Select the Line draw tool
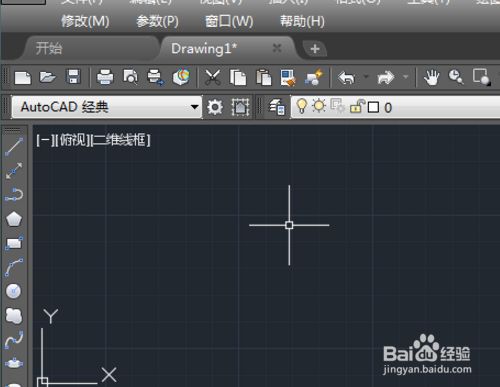 [x=14, y=147]
